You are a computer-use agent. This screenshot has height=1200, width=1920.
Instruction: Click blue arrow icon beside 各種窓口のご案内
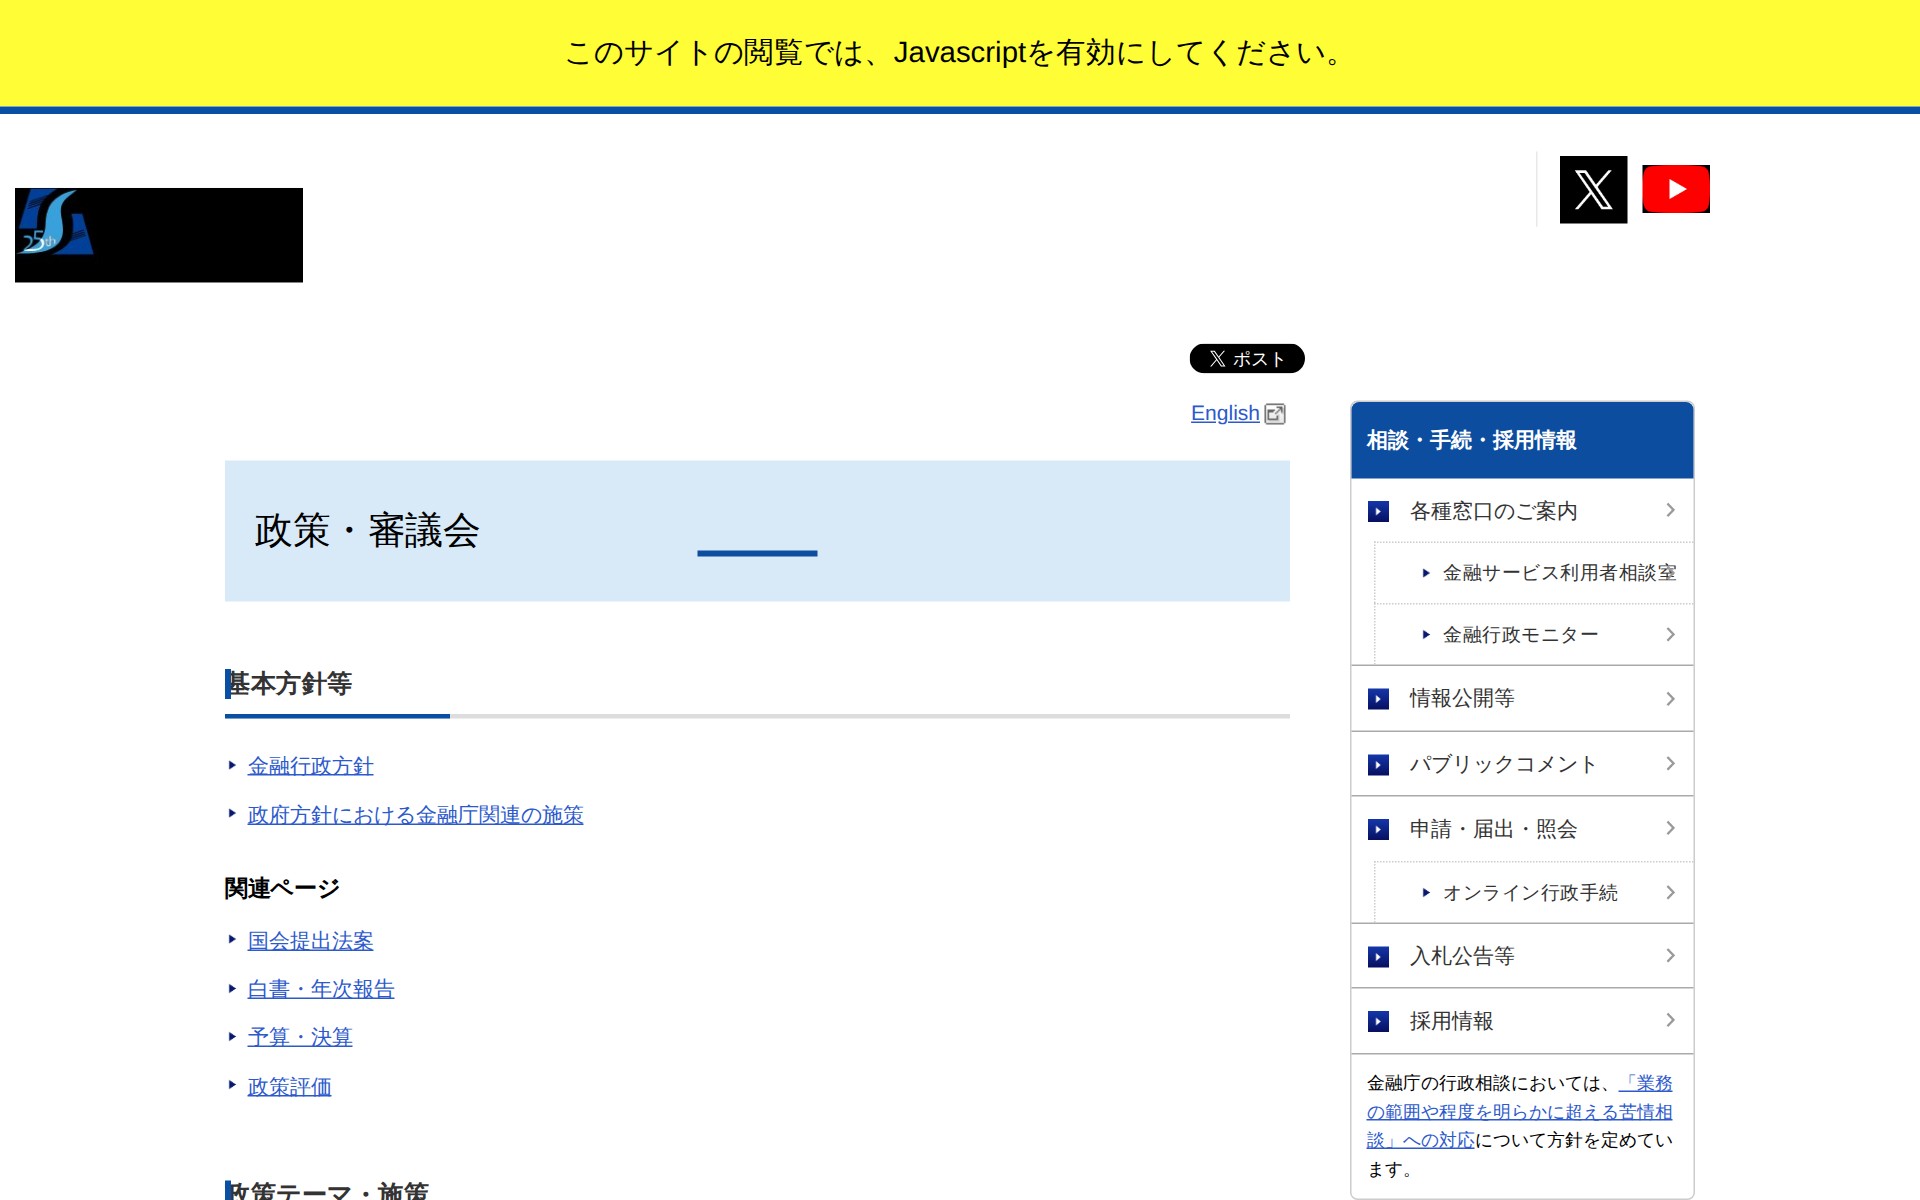[1378, 511]
